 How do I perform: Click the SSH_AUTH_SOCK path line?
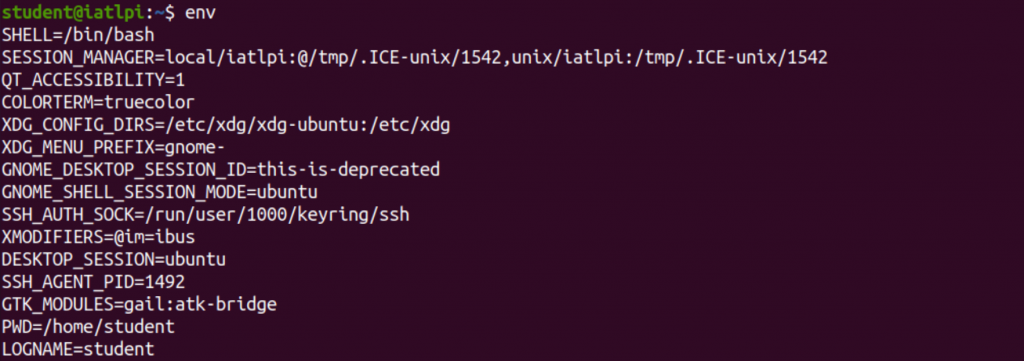(206, 215)
